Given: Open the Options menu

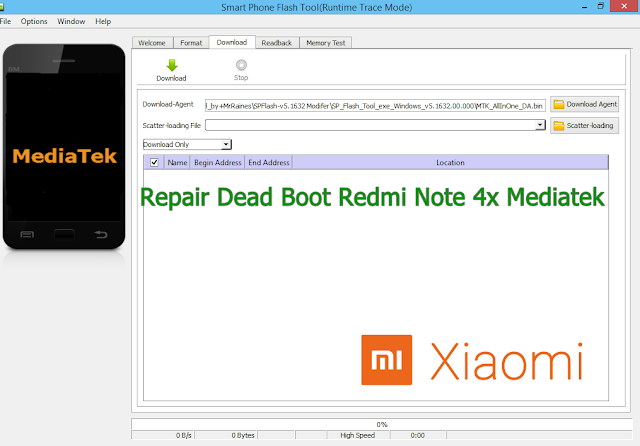Looking at the screenshot, I should pyautogui.click(x=34, y=21).
